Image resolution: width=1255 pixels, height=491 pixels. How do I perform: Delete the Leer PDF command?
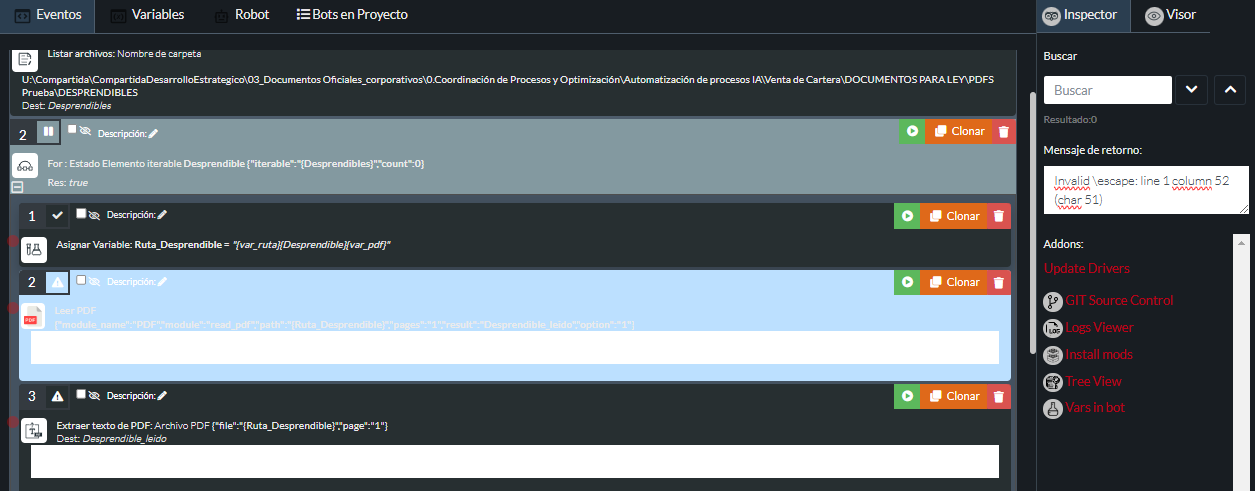1001,282
